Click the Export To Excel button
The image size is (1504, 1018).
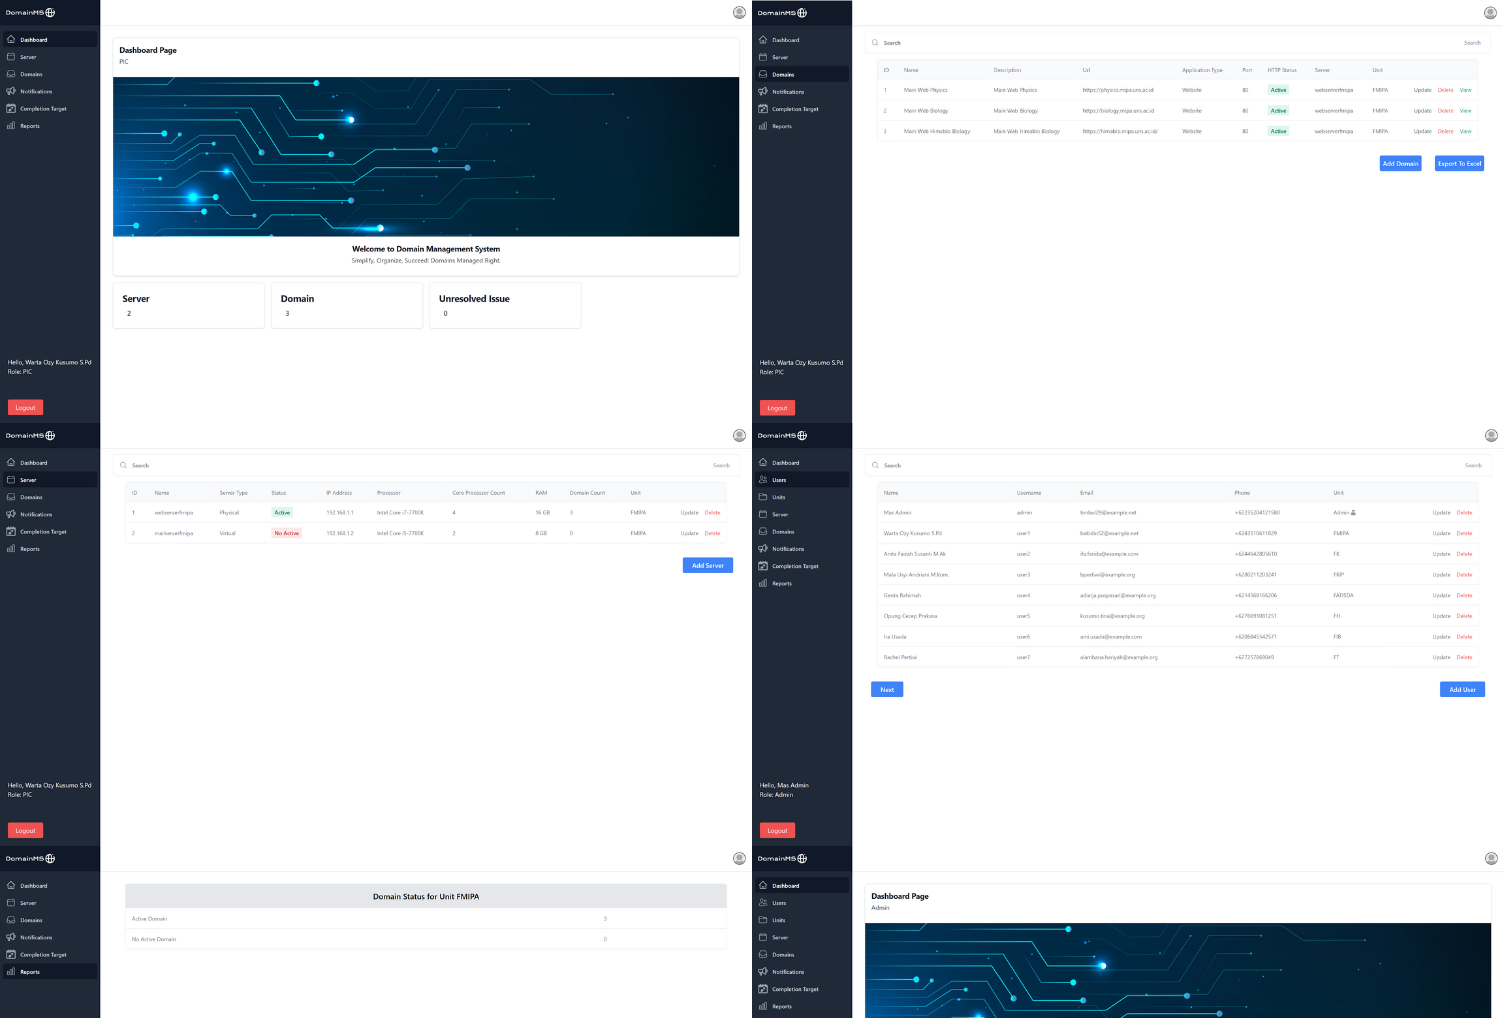(1459, 163)
